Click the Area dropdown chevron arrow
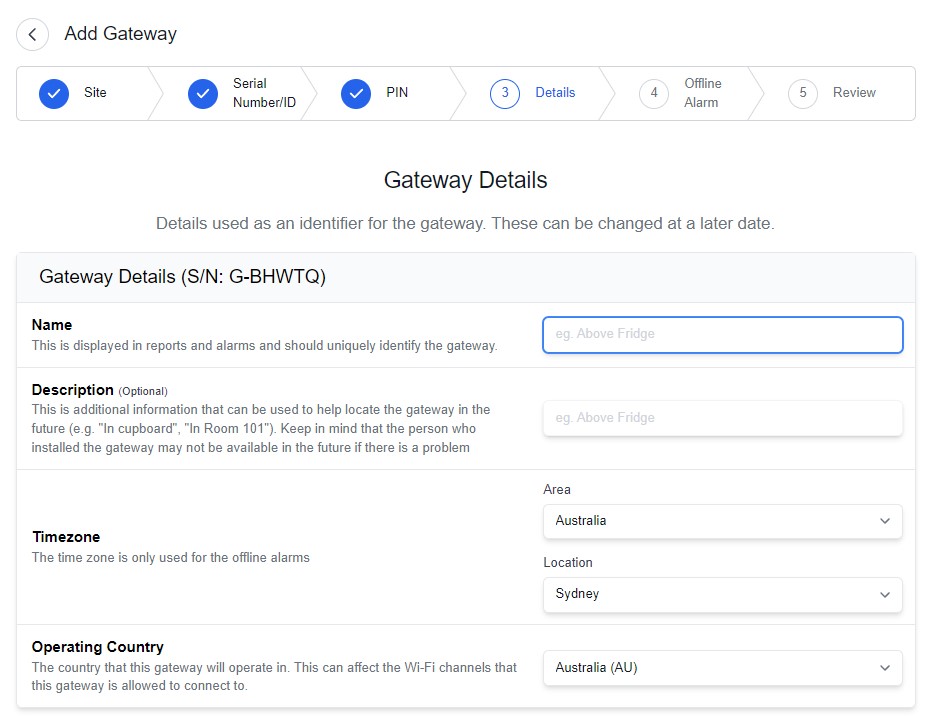Screen dimensions: 932x716 (885, 521)
